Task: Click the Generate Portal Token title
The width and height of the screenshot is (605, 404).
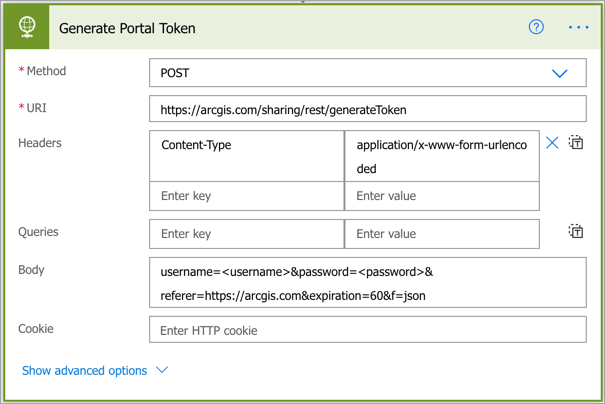Action: pos(127,28)
